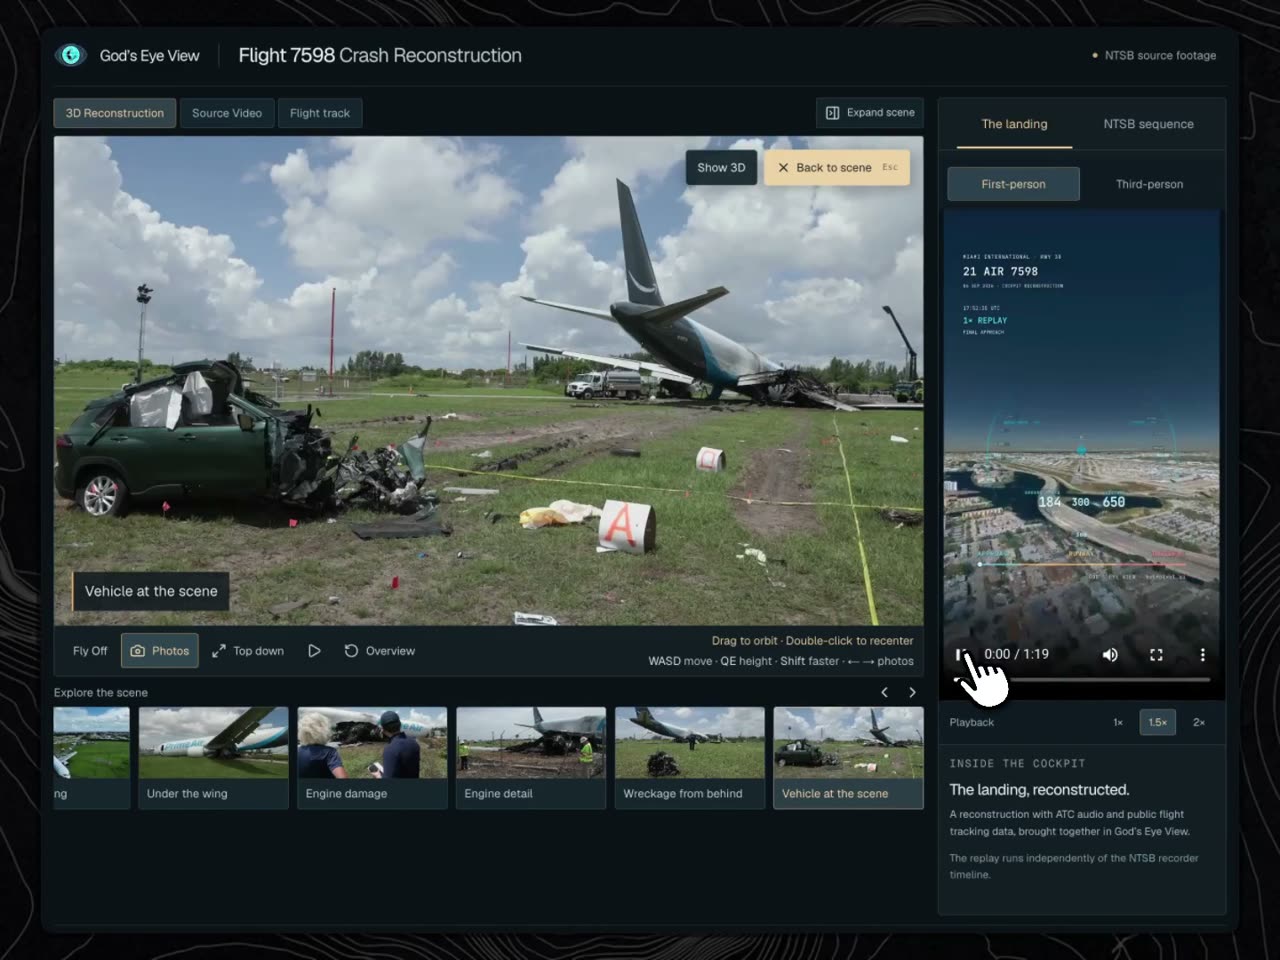Expand the scene using Expand scene
This screenshot has height=960, width=1280.
870,113
